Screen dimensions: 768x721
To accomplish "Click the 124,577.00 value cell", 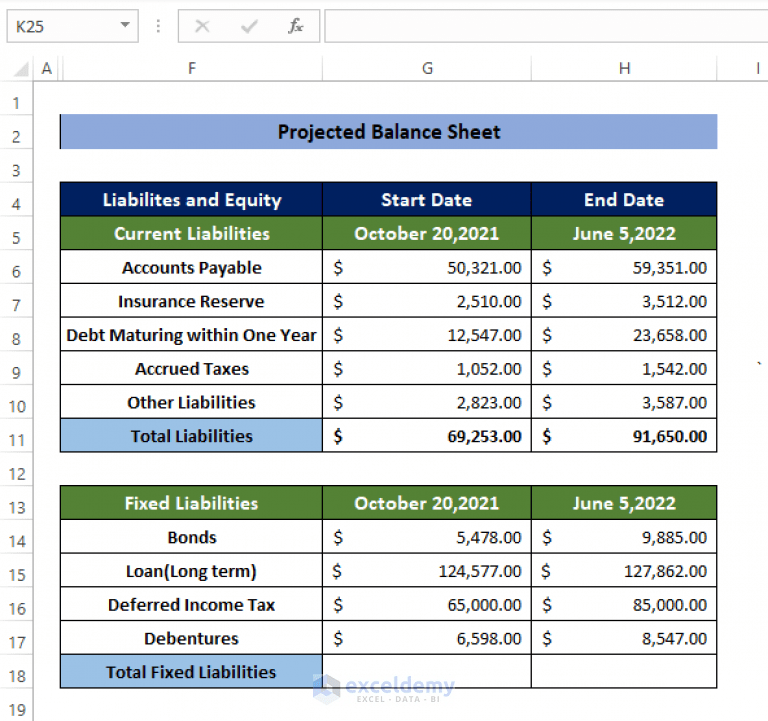I will click(427, 571).
